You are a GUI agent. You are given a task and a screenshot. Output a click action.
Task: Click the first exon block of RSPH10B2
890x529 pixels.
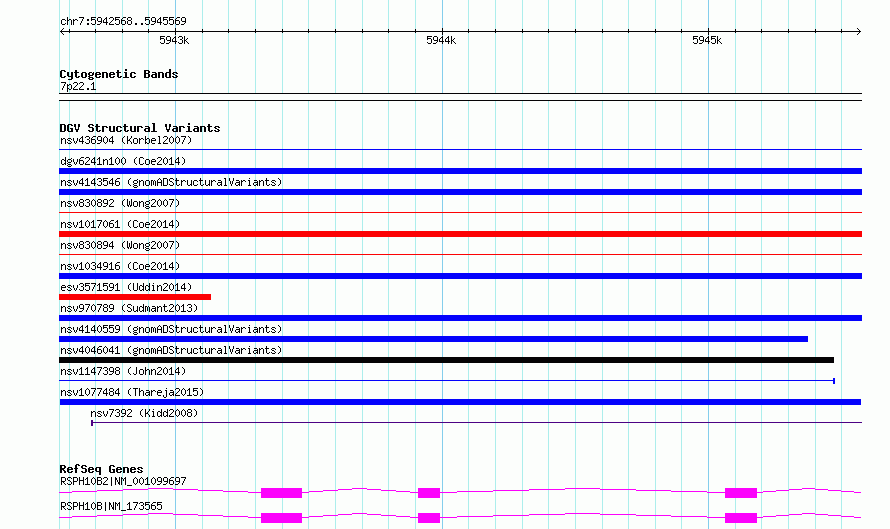(282, 493)
